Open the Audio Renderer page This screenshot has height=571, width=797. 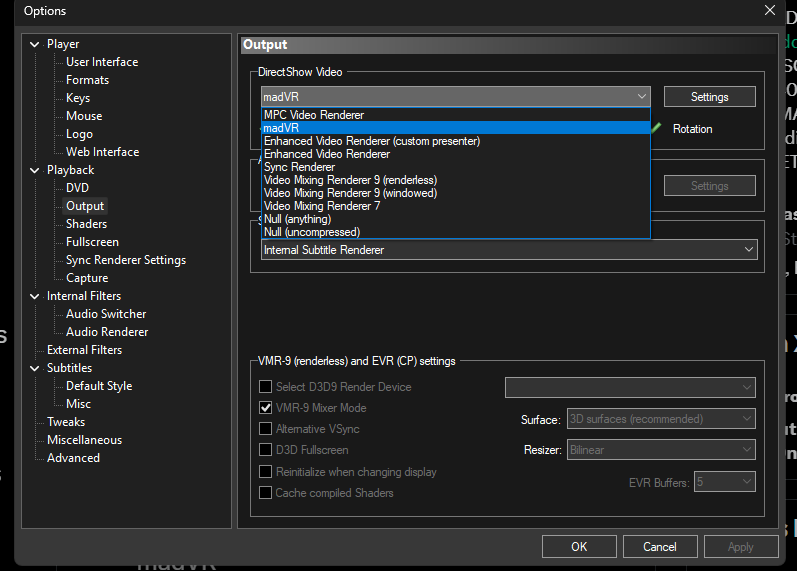[107, 332]
